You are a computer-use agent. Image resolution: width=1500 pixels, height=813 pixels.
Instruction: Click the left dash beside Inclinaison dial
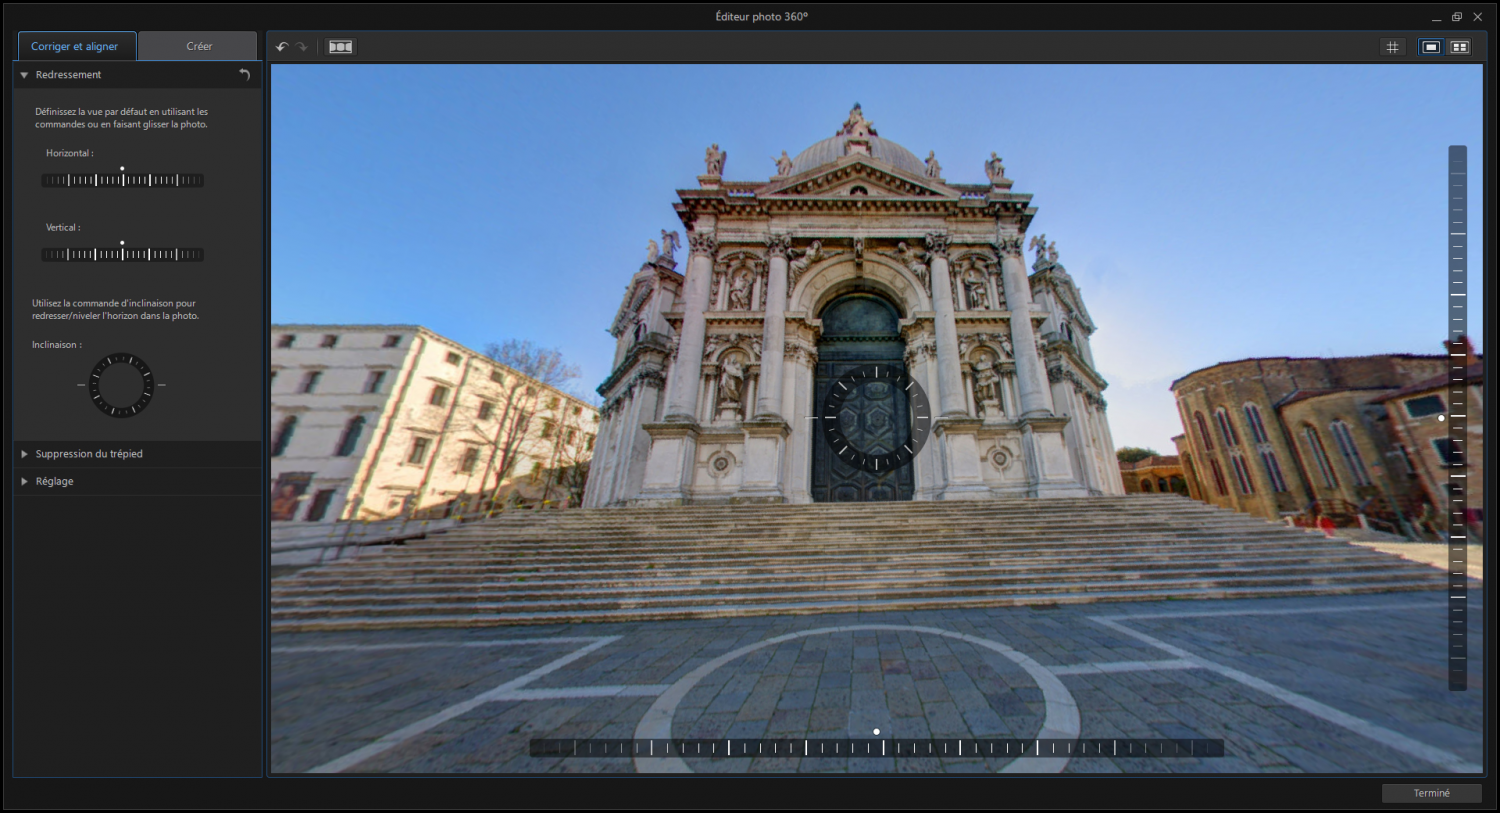pos(81,385)
